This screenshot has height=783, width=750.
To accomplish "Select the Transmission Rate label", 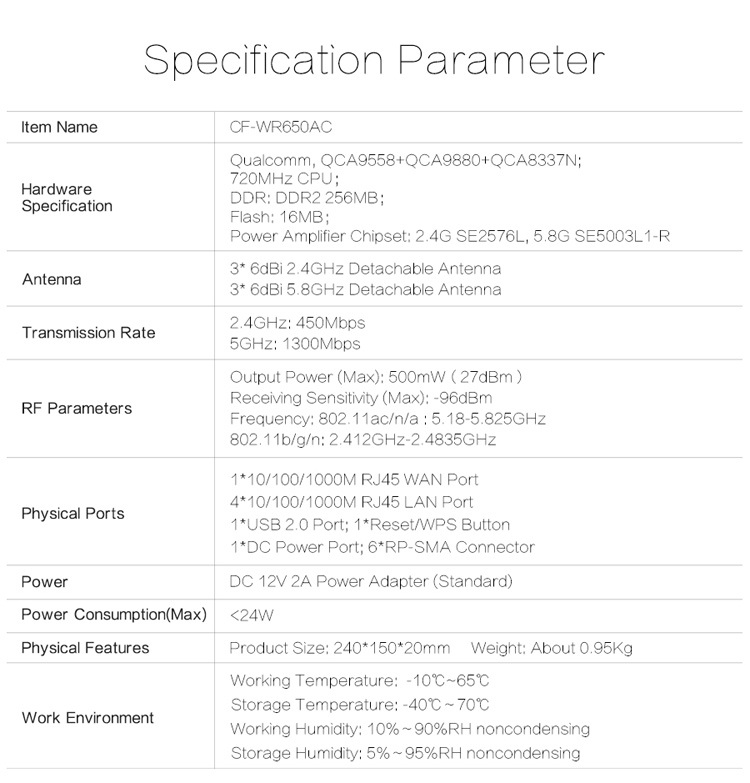I will [89, 333].
